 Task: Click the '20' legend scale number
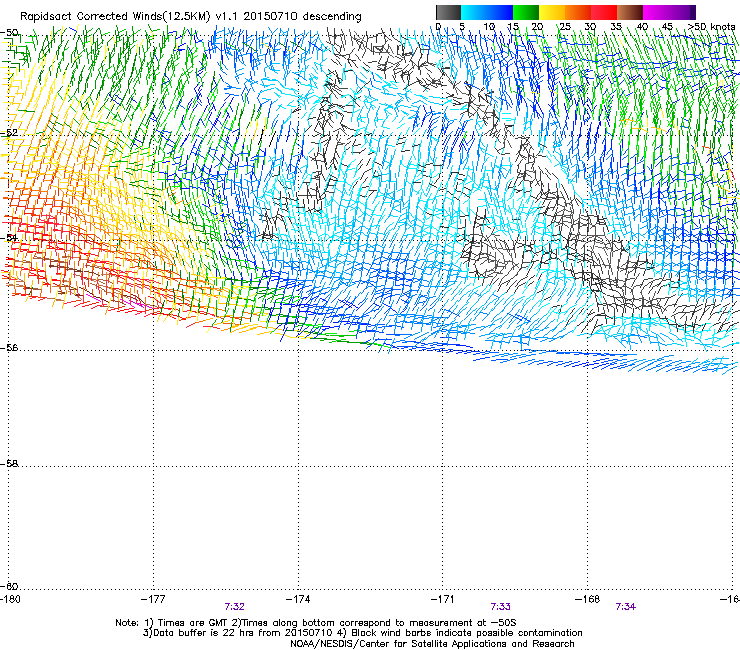[x=537, y=26]
